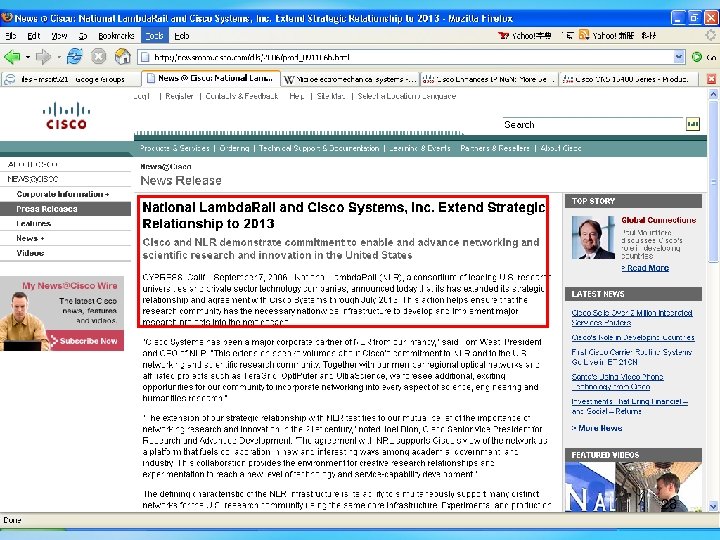Image resolution: width=720 pixels, height=540 pixels.
Task: Click the Register link at page top
Action: click(179, 96)
